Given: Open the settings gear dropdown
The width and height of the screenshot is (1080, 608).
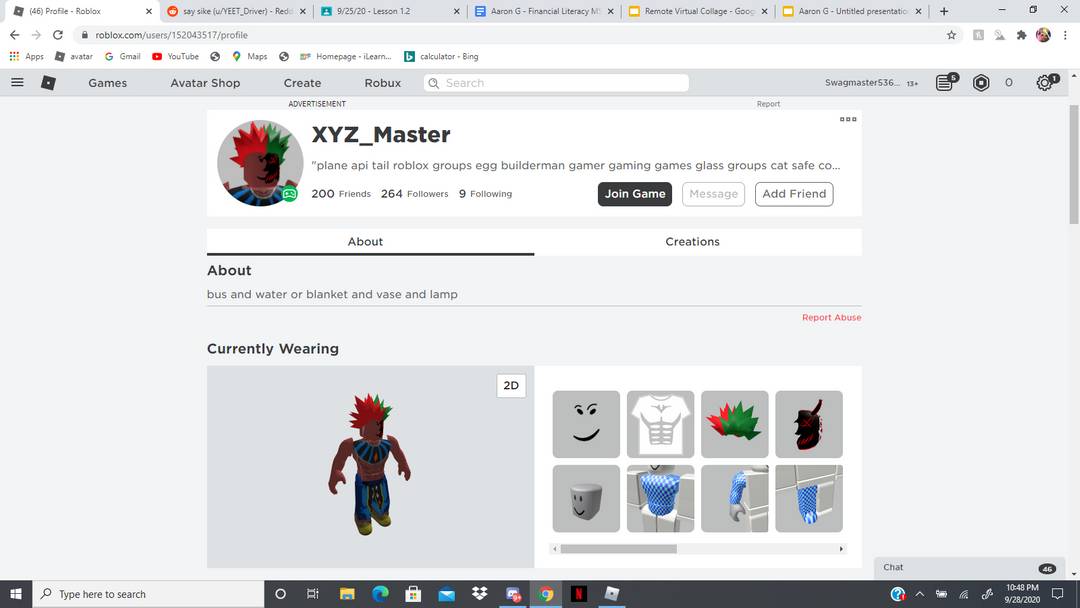Looking at the screenshot, I should (x=1045, y=83).
